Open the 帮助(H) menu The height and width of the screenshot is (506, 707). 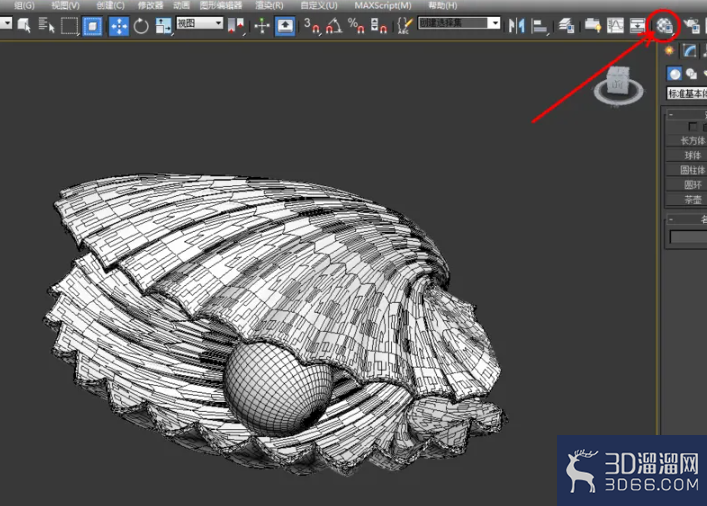[x=442, y=5]
